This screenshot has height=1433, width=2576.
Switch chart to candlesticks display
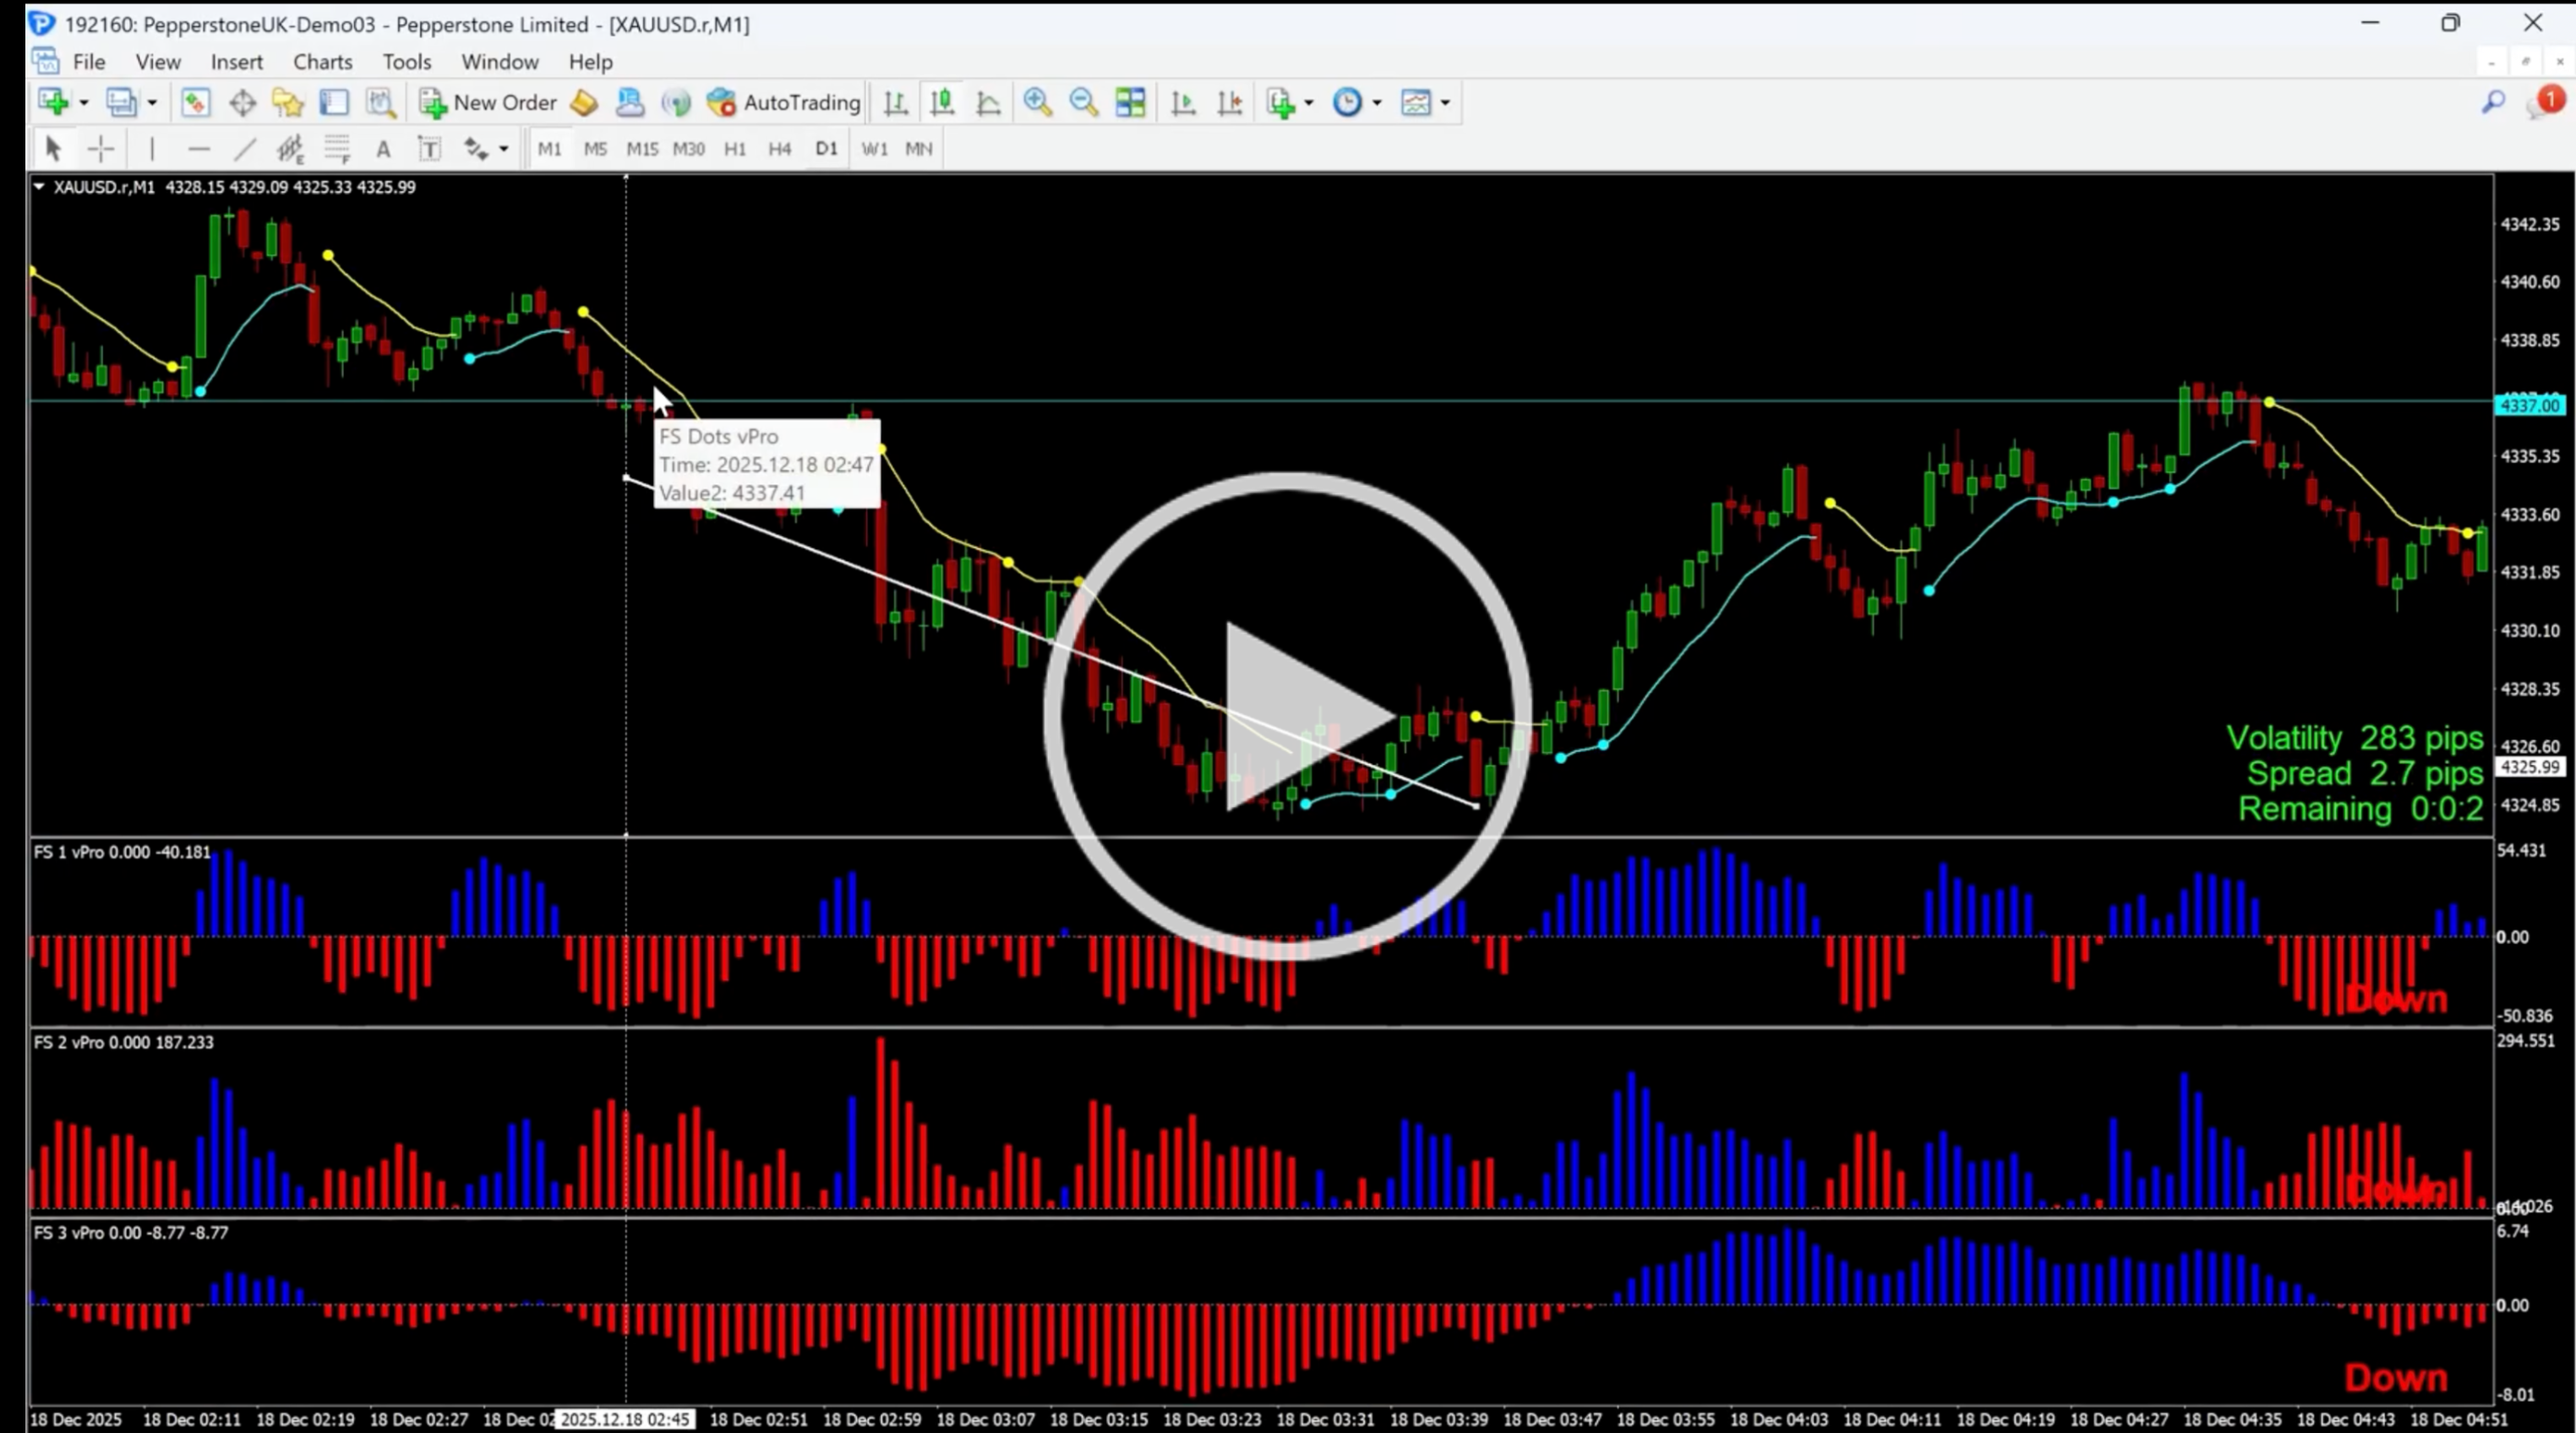(x=941, y=102)
